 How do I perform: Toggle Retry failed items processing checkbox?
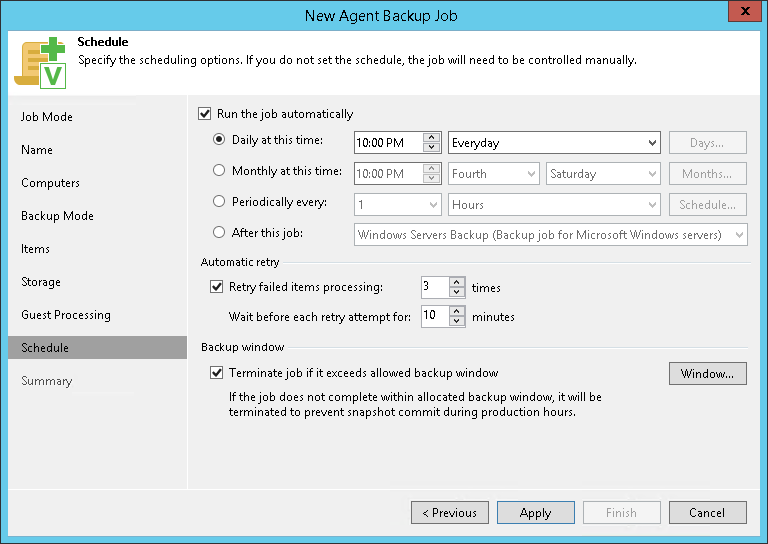[217, 287]
